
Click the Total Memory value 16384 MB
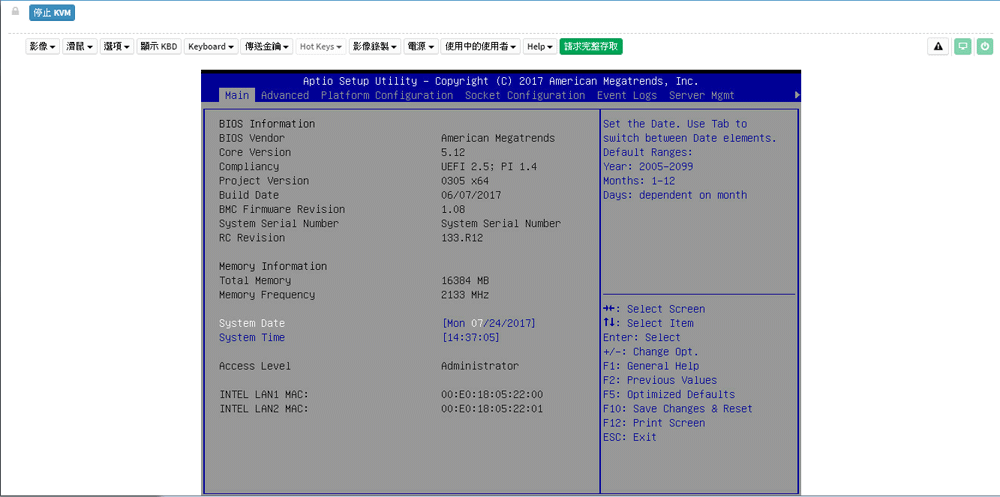465,281
